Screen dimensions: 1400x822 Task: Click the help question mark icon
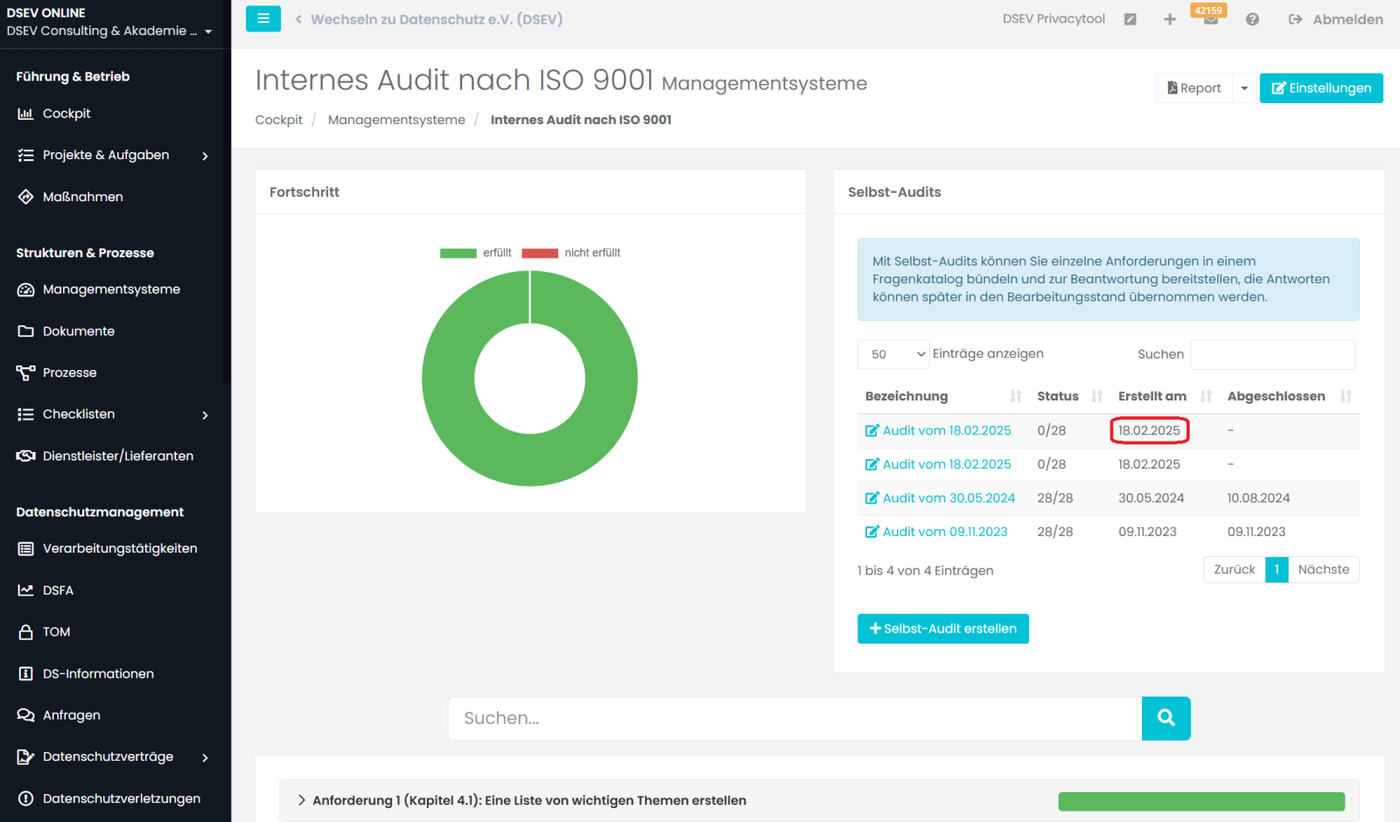[1252, 20]
